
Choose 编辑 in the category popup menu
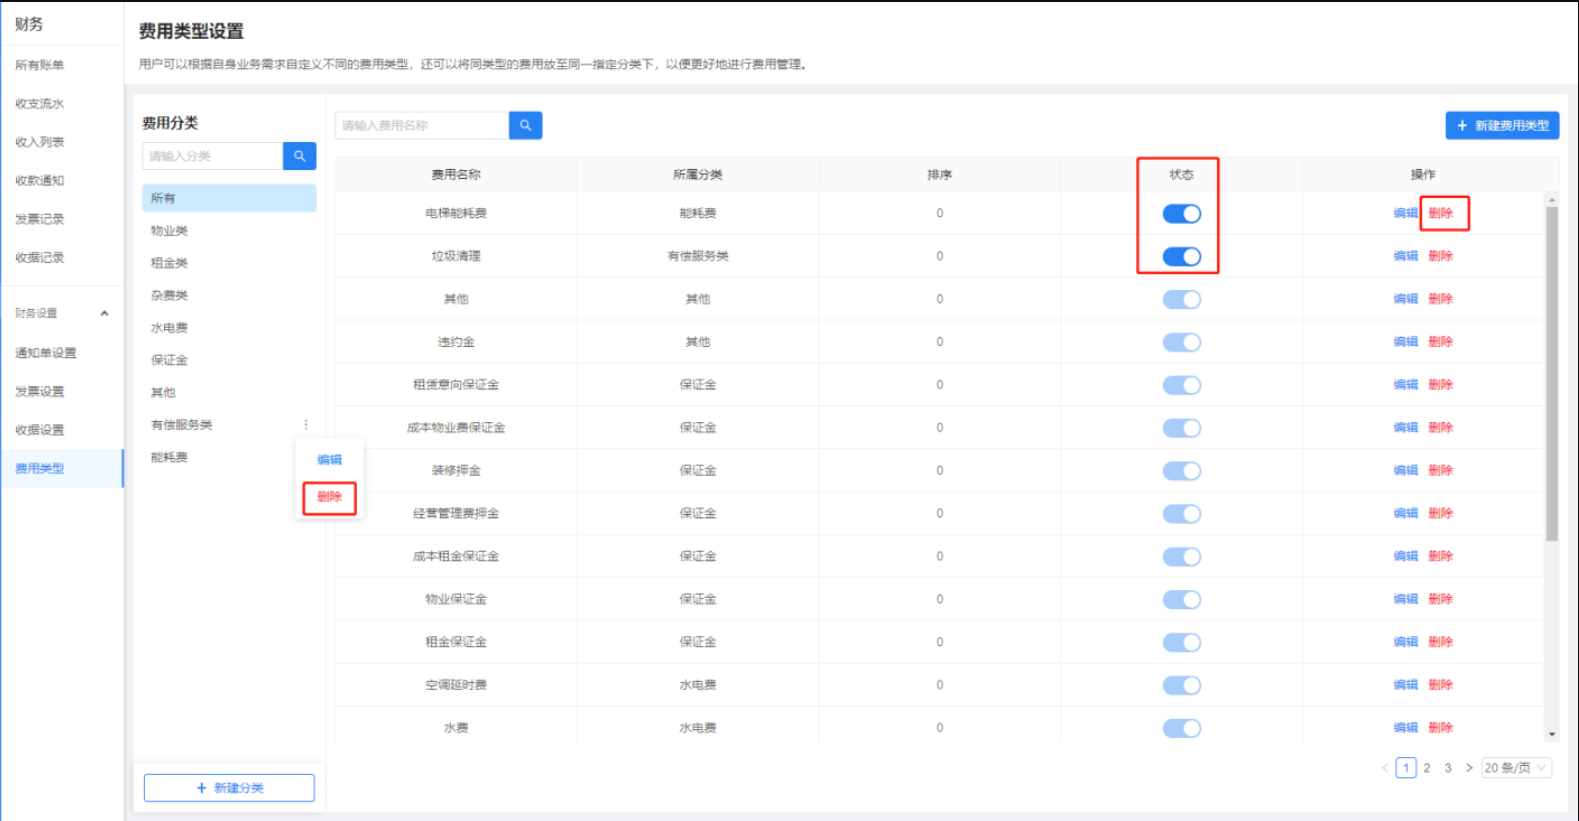[329, 460]
